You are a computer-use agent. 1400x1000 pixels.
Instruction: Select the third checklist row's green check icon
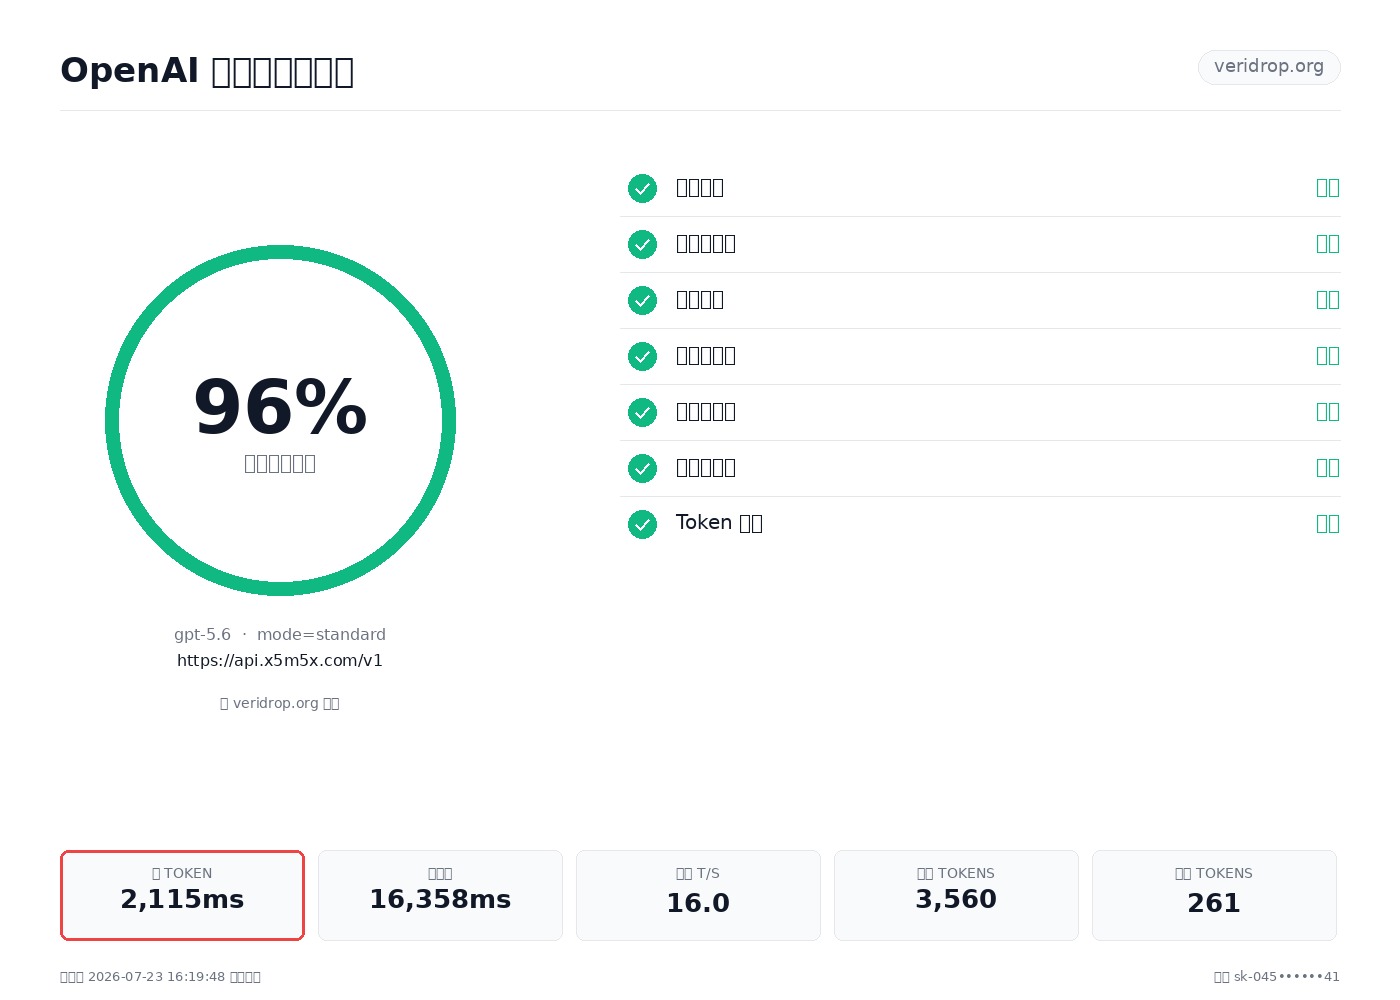[642, 300]
